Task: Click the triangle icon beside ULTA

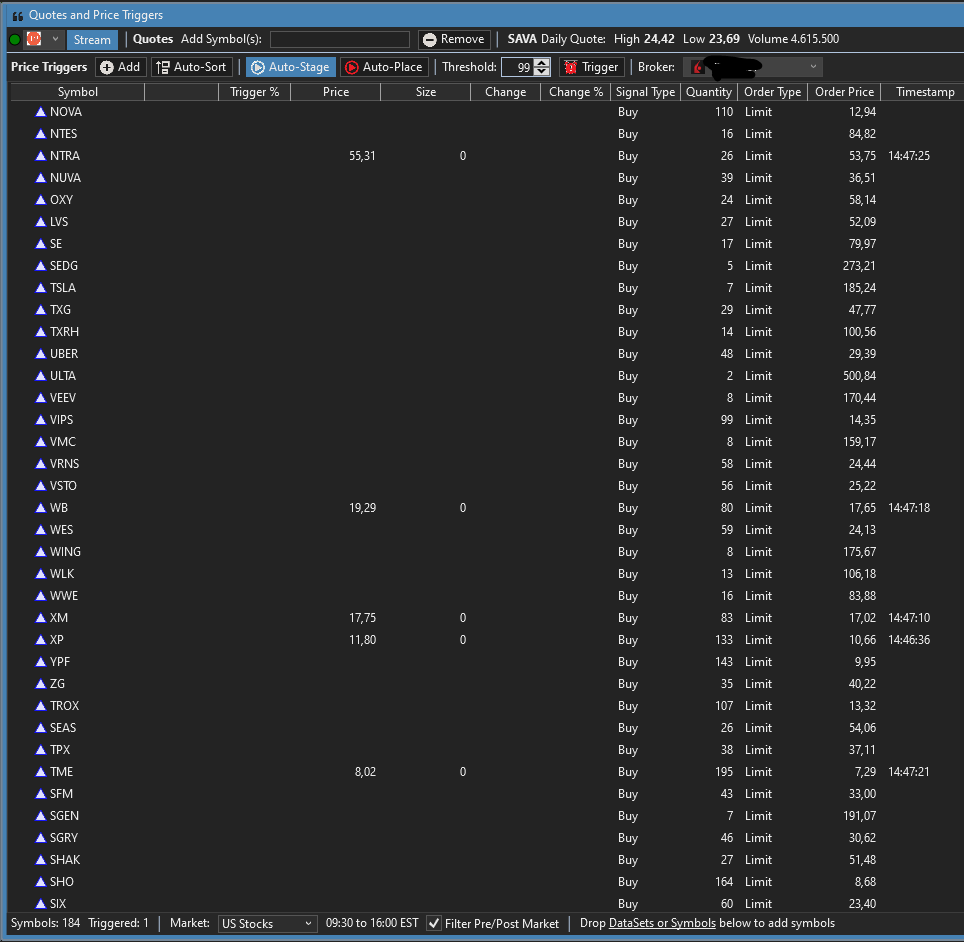Action: 41,376
